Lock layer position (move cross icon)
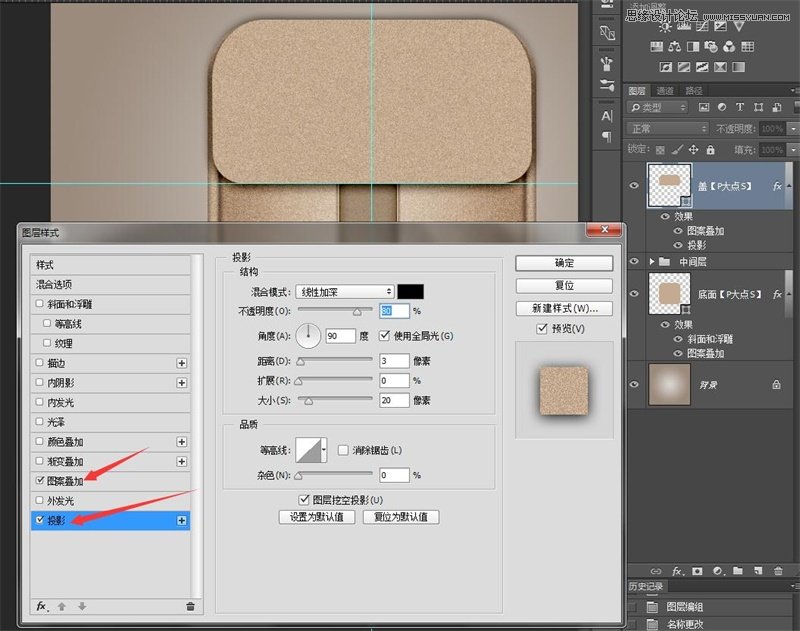Viewport: 800px width, 631px height. (693, 149)
